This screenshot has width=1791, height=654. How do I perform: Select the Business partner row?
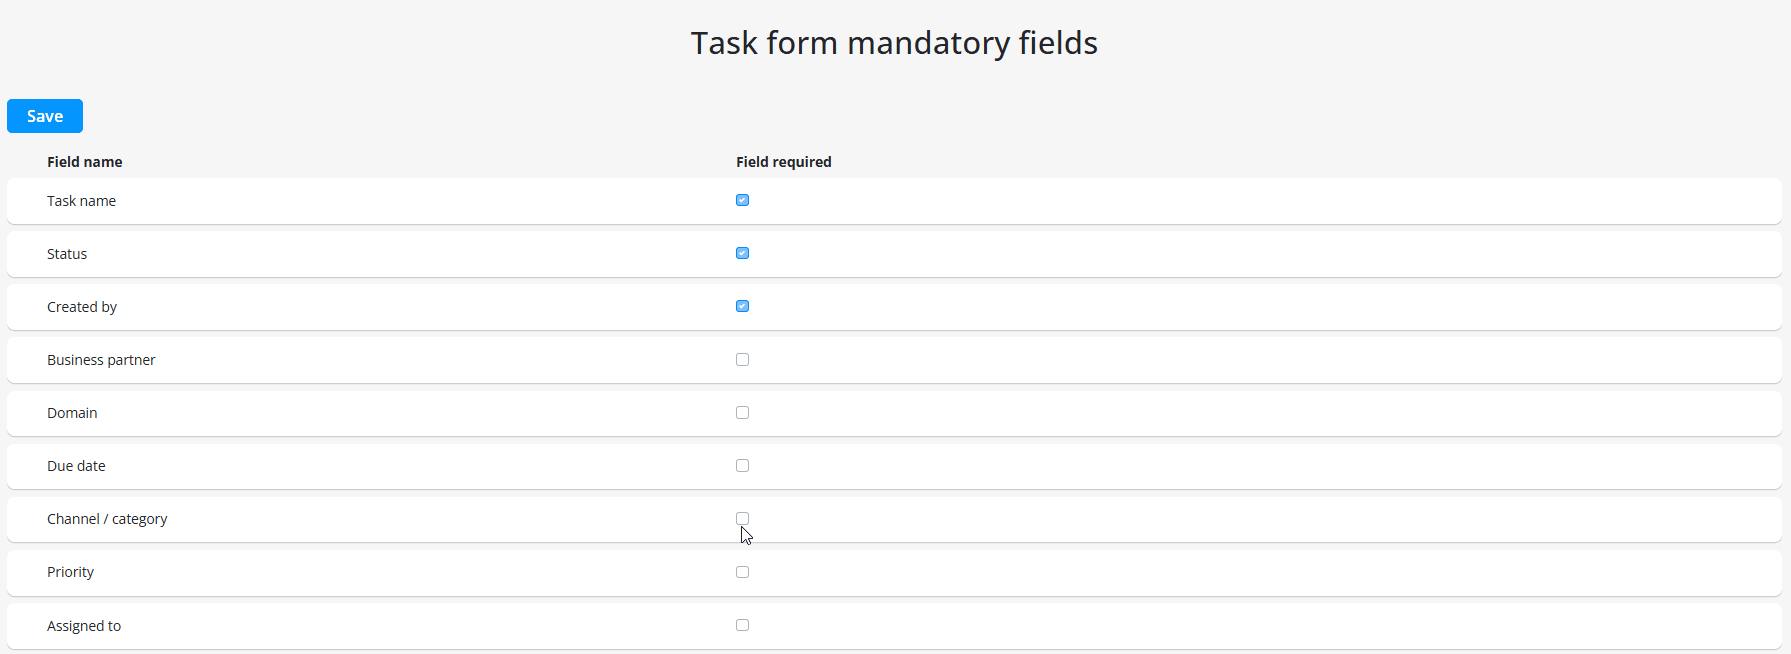point(101,359)
